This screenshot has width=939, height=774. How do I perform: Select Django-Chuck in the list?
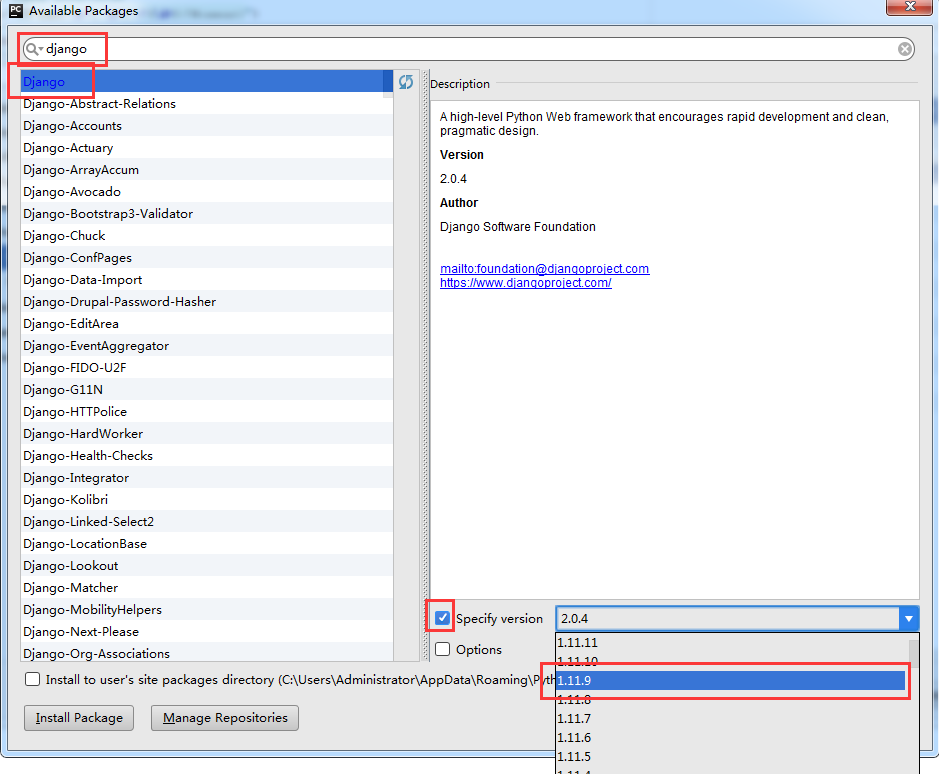pos(207,235)
